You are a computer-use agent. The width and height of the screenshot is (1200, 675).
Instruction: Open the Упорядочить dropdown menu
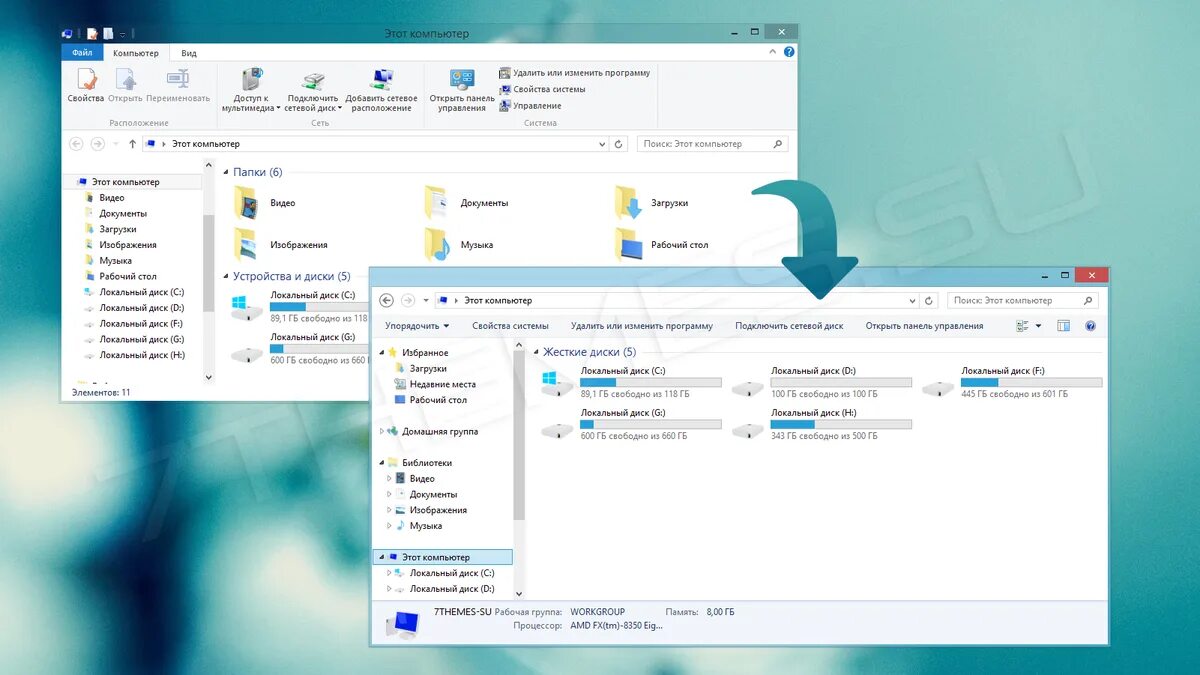point(417,326)
